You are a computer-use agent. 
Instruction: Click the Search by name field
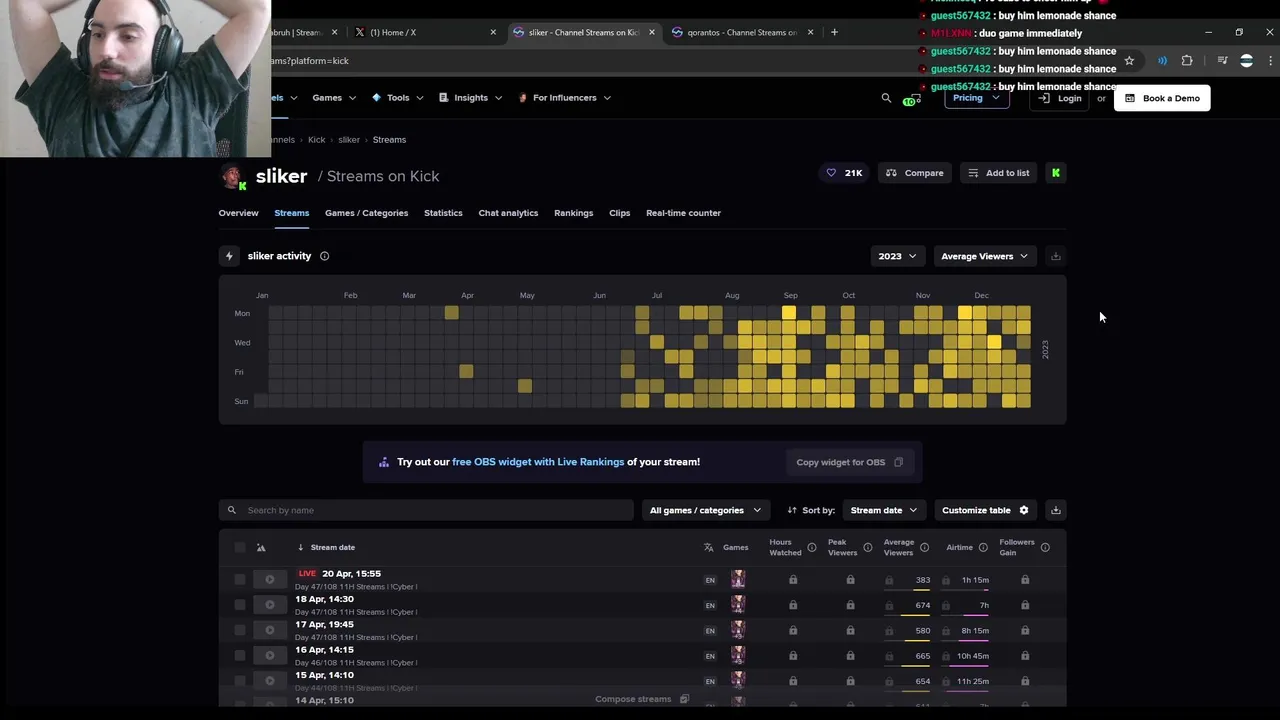click(426, 510)
